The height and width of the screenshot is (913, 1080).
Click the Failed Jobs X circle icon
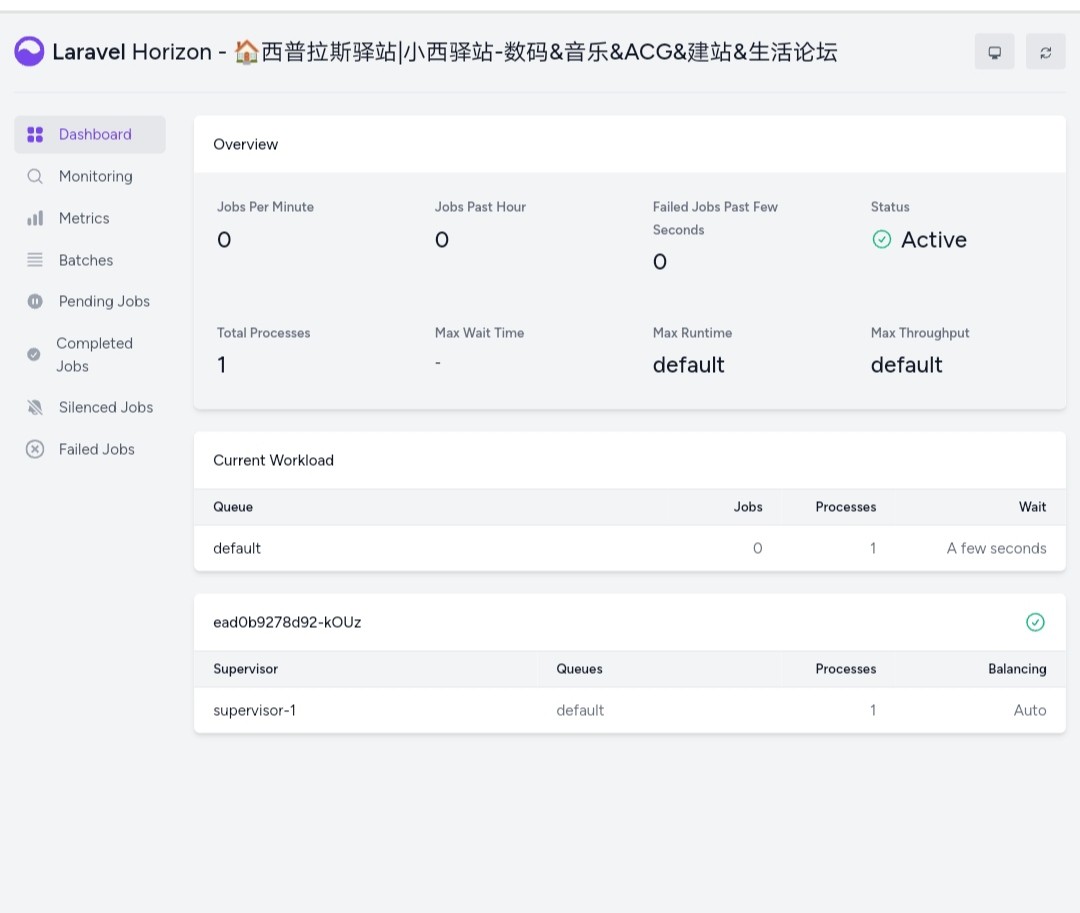35,449
